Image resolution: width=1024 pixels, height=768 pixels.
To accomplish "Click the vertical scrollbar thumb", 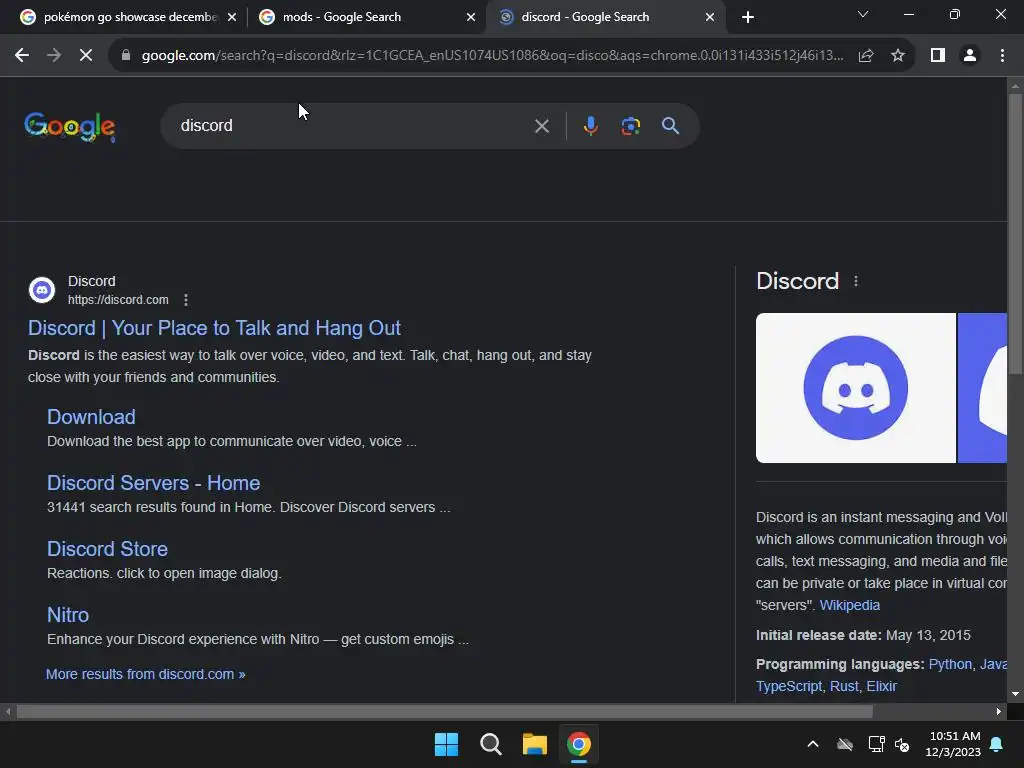I will pos(1015,234).
